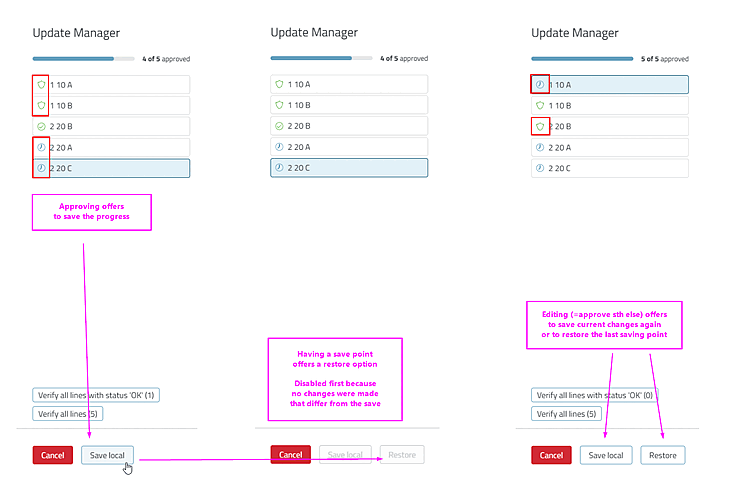Click the 4 of 5 approved progress bar on the left
Image resolution: width=750 pixels, height=497 pixels.
point(84,59)
